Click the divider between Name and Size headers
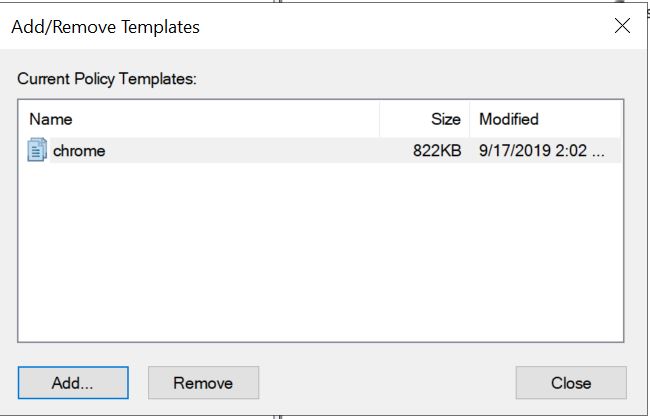The width and height of the screenshot is (650, 419). click(x=380, y=119)
